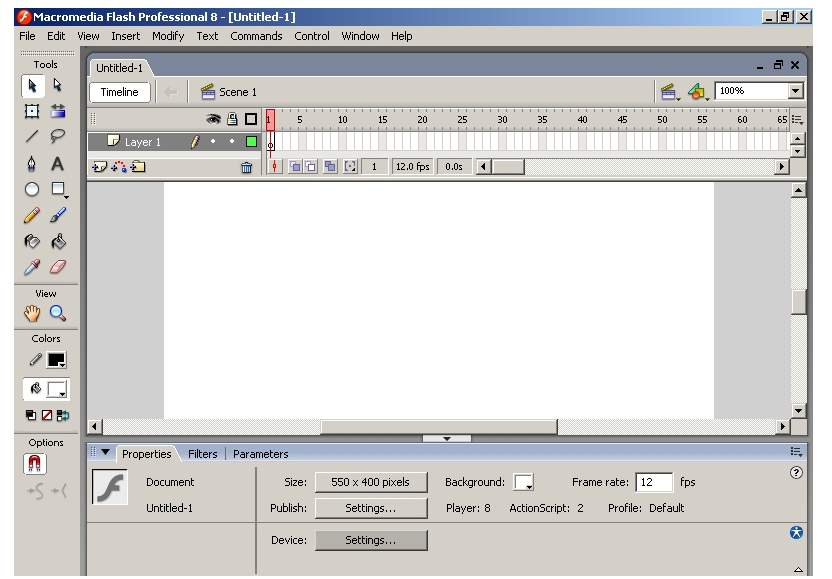
Task: Select the Brush tool
Action: coord(57,215)
